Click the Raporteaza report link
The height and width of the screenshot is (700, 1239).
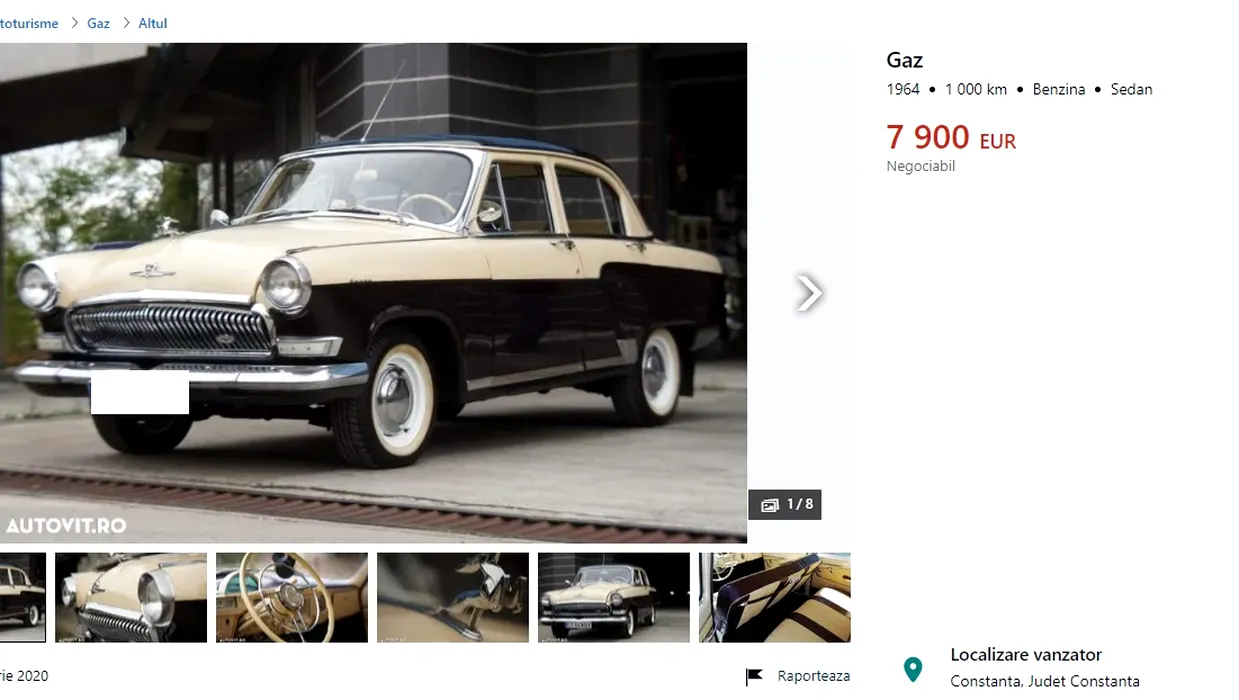tap(814, 676)
